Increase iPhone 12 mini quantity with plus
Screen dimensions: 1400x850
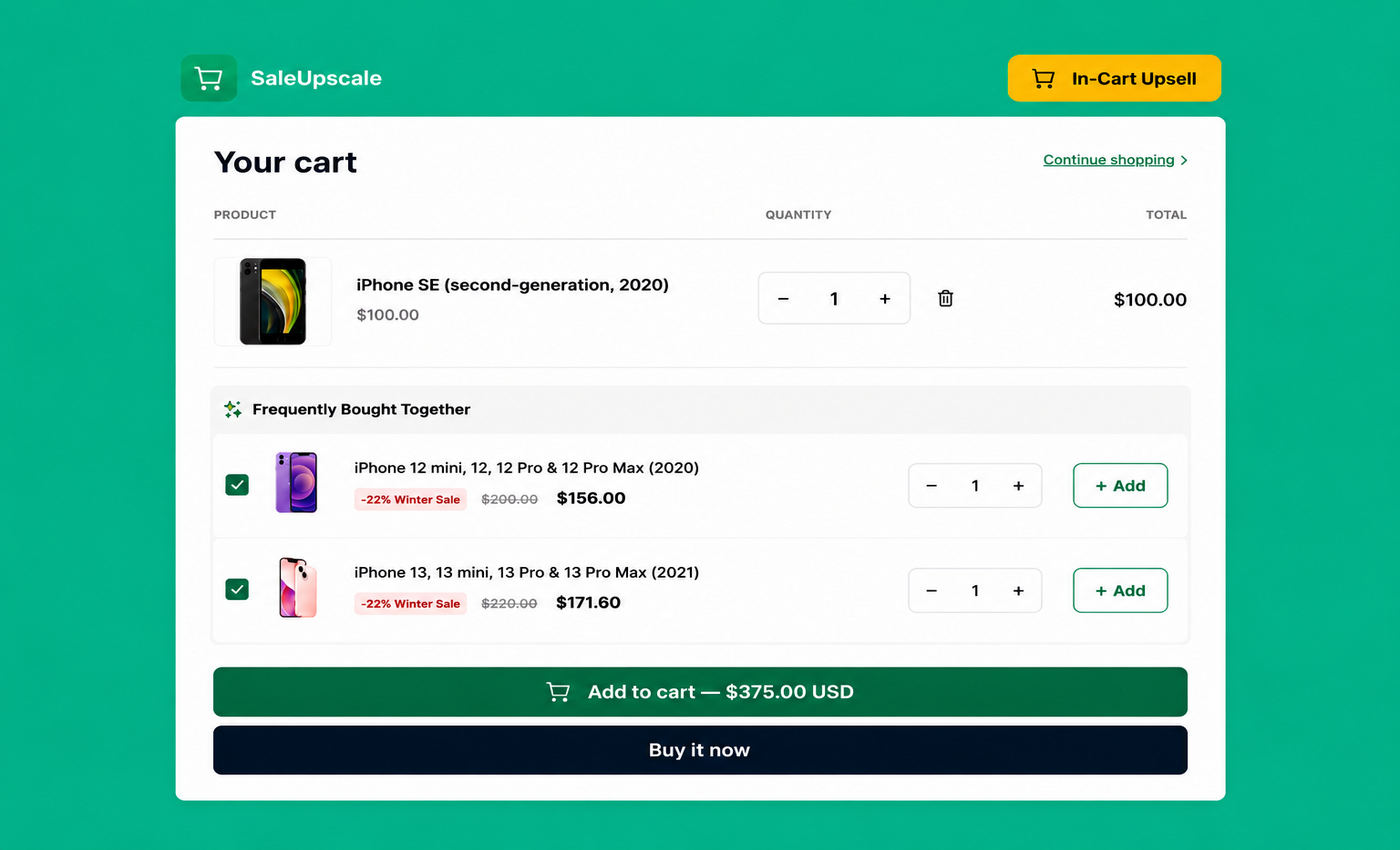click(x=1018, y=486)
